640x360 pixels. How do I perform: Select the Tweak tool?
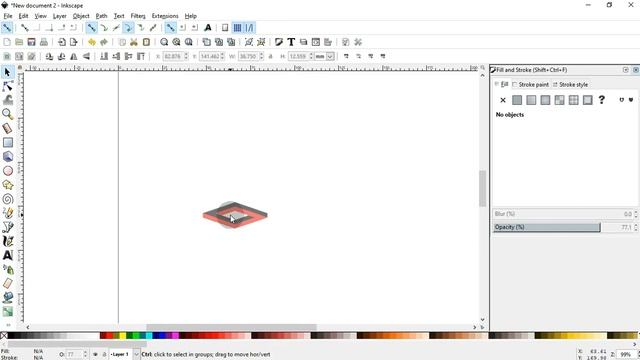pyautogui.click(x=7, y=100)
